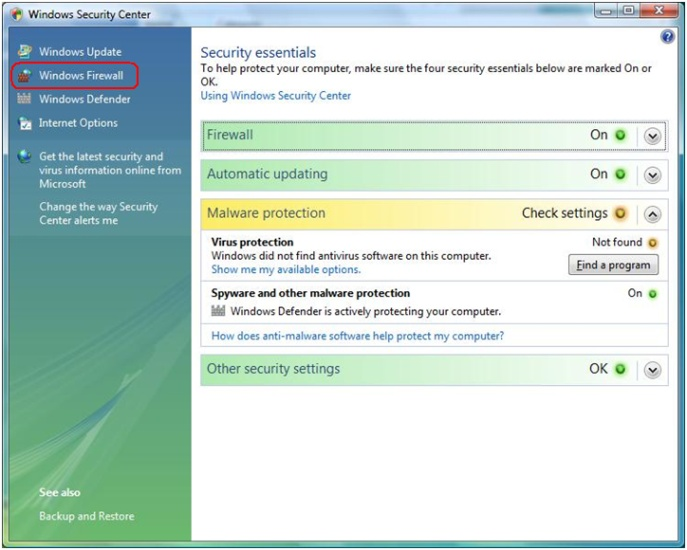
Task: Click the green Other security settings indicator
Action: [x=620, y=369]
